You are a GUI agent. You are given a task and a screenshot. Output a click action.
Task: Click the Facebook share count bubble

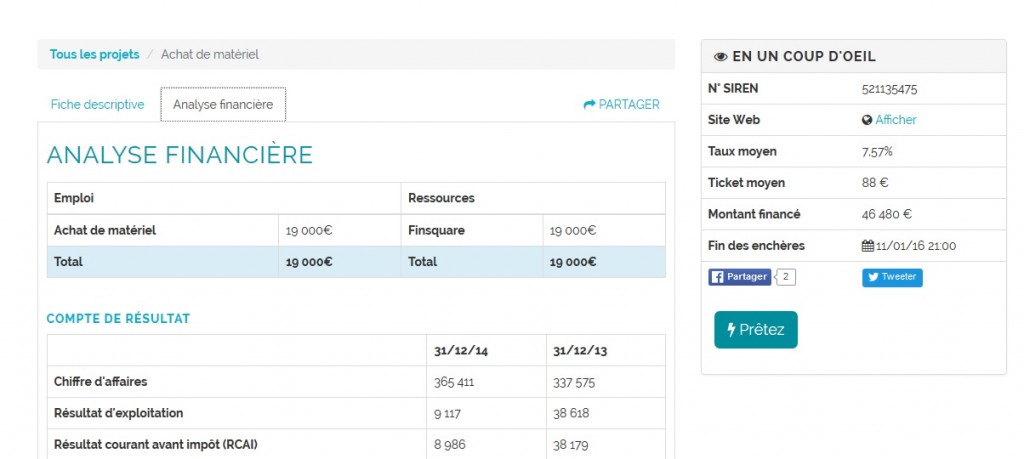click(x=786, y=277)
